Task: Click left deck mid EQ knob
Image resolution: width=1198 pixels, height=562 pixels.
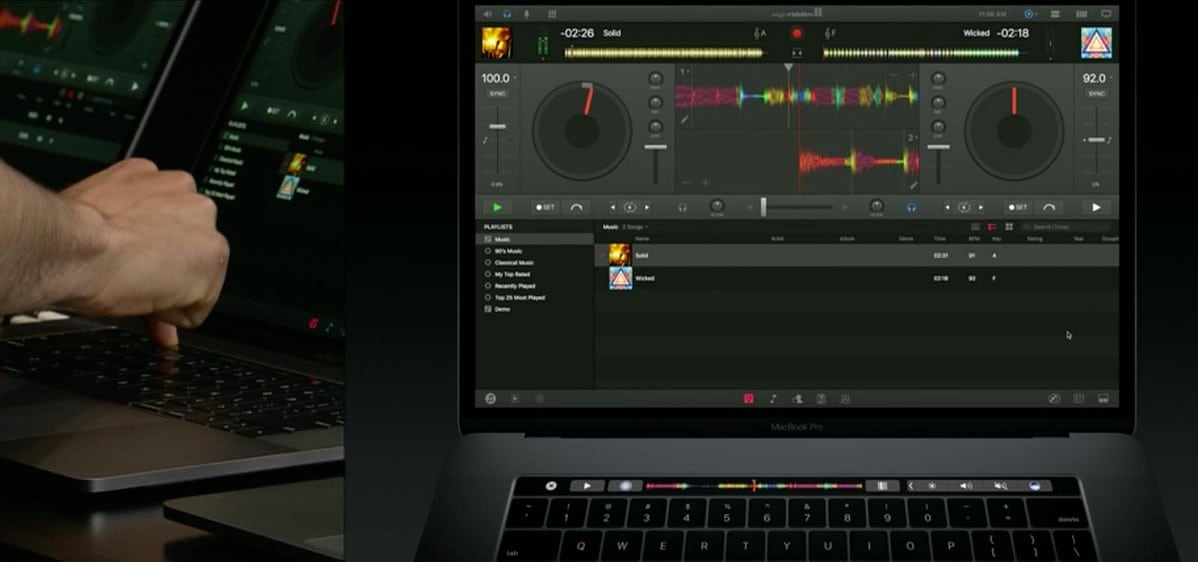Action: 656,102
